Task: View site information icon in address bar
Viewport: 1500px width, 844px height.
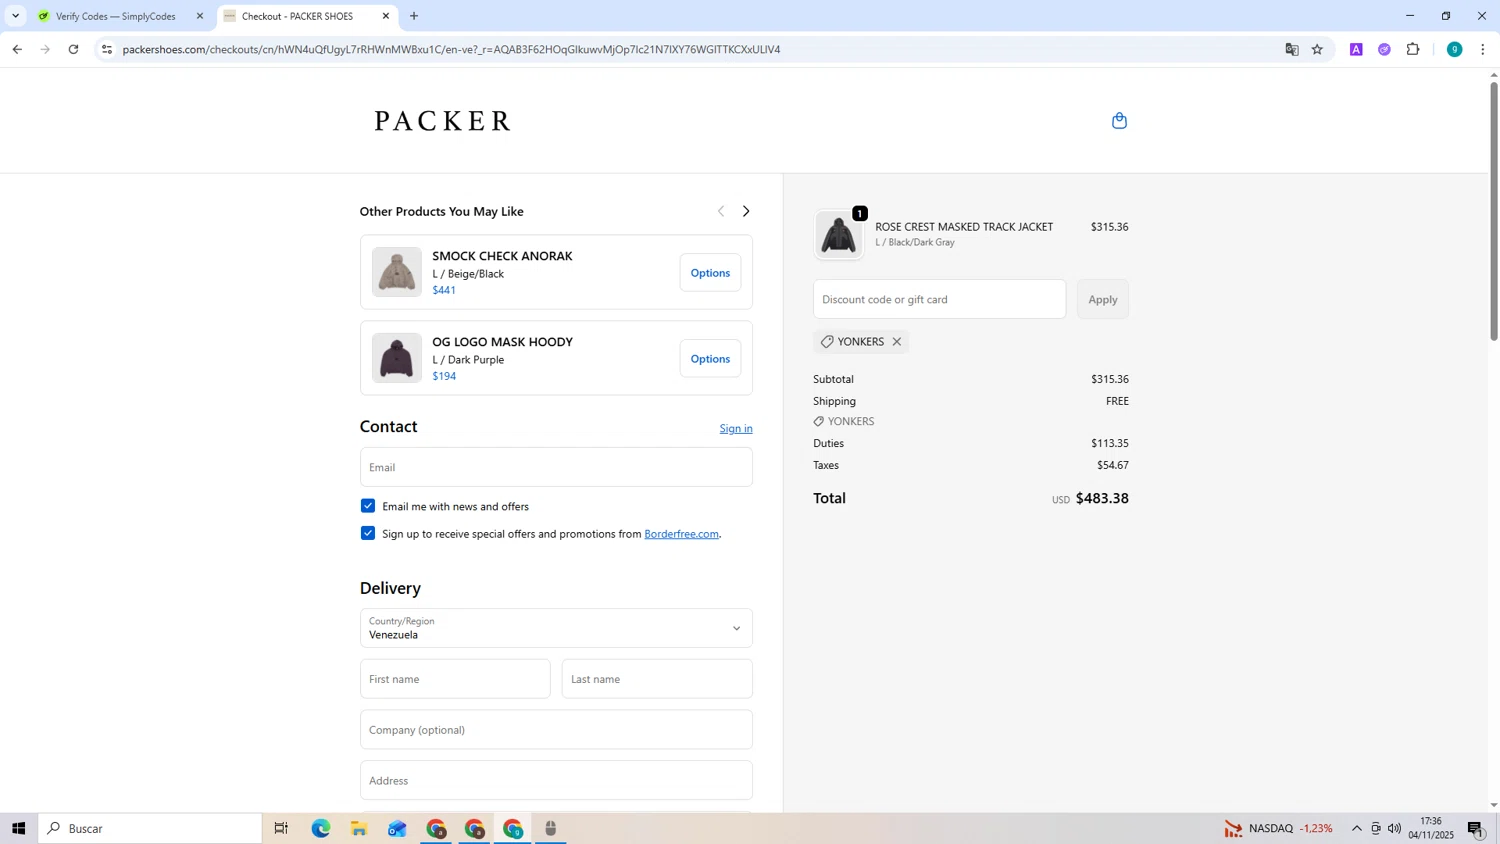Action: point(107,49)
